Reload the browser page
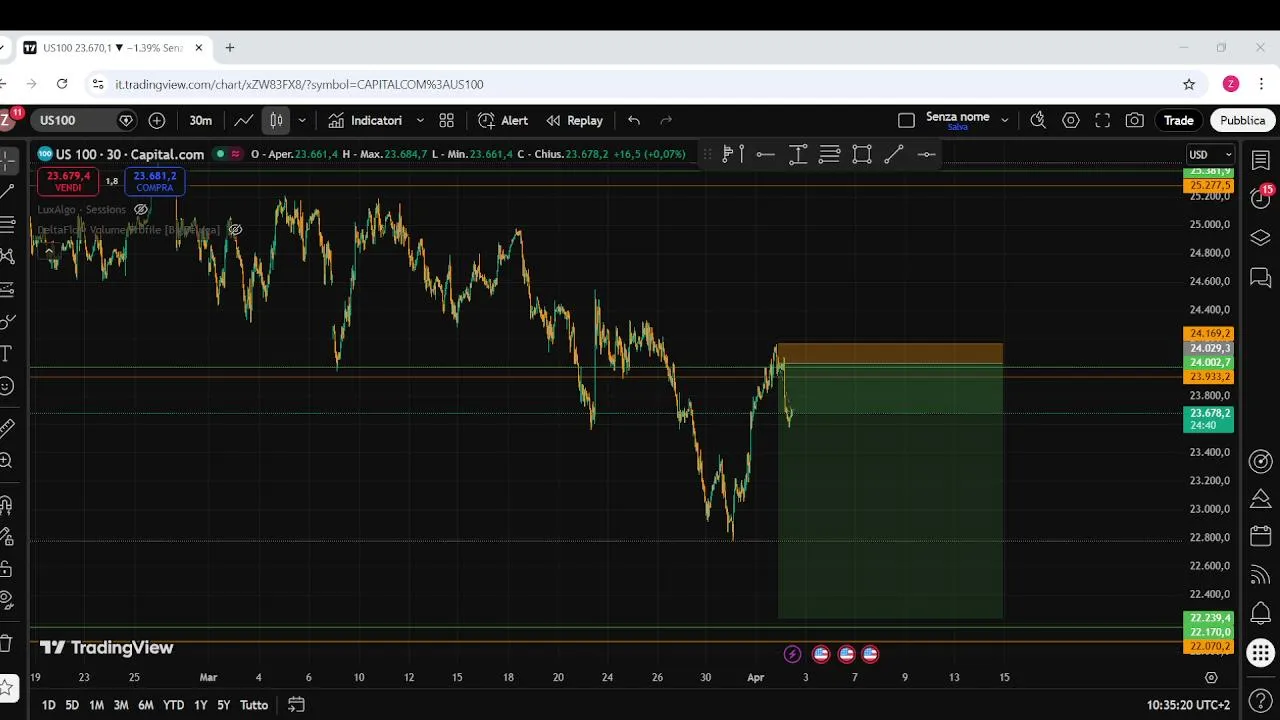Screen dimensions: 1280x720 click(62, 84)
